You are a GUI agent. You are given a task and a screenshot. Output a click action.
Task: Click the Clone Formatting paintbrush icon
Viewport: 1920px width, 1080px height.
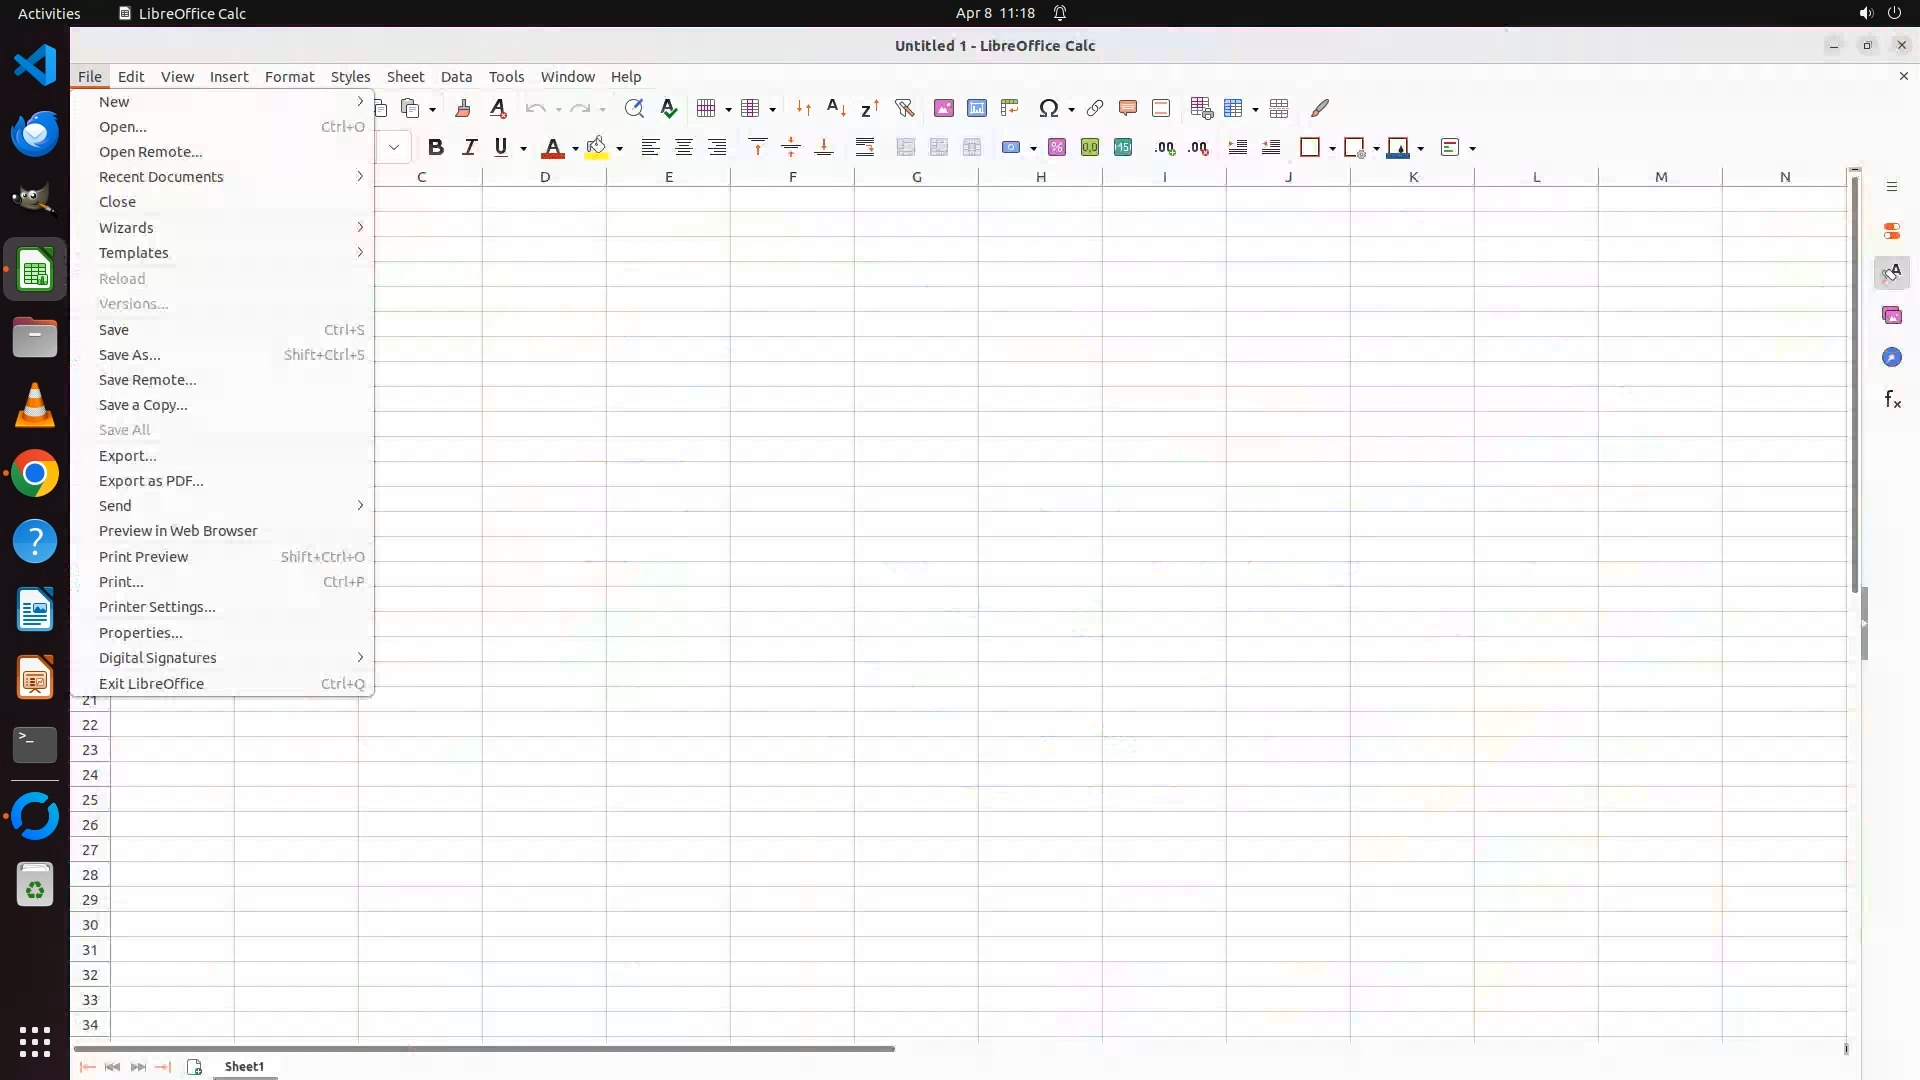(463, 108)
